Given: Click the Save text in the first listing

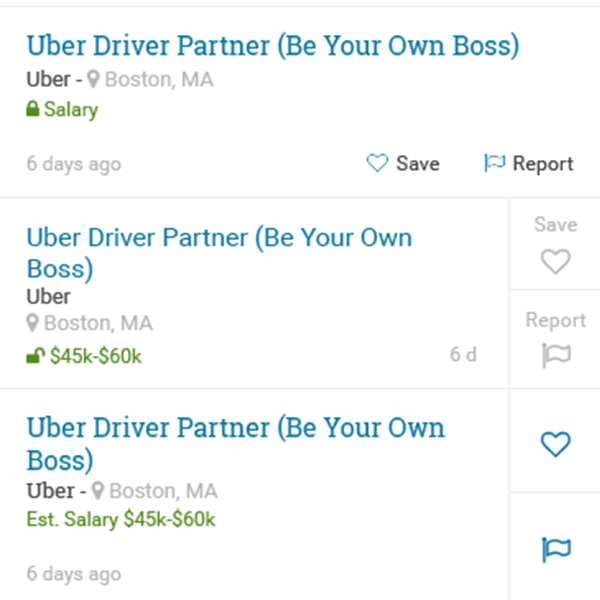Looking at the screenshot, I should [418, 163].
